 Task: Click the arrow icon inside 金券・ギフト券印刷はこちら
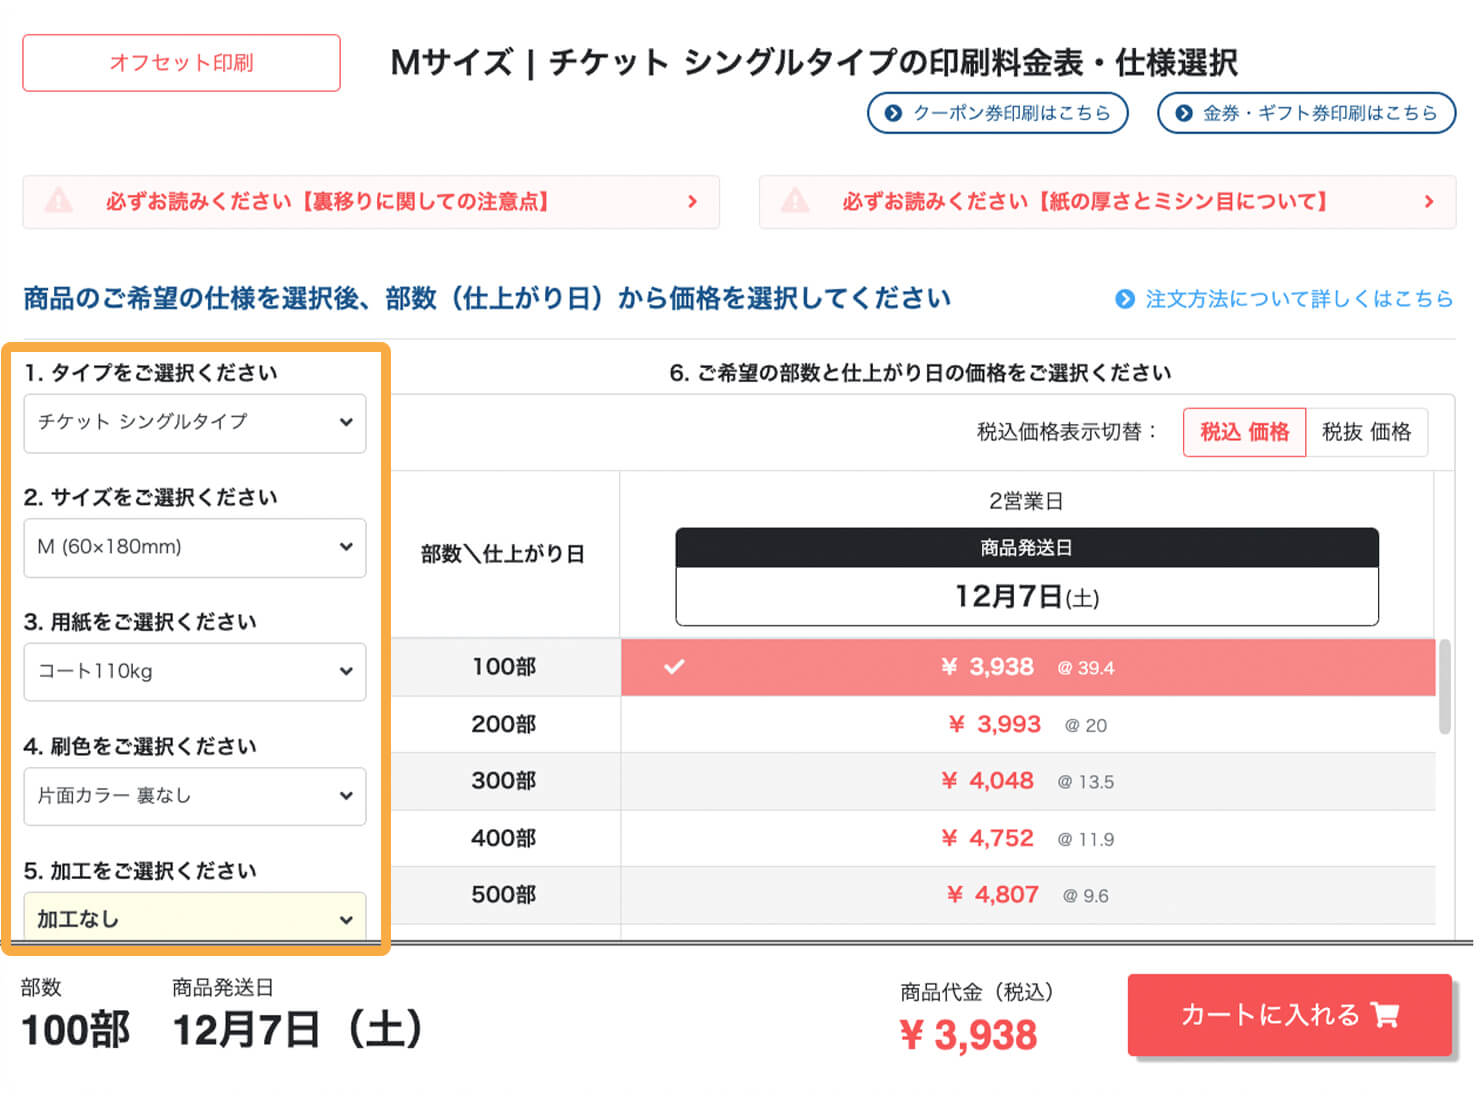click(x=1183, y=113)
